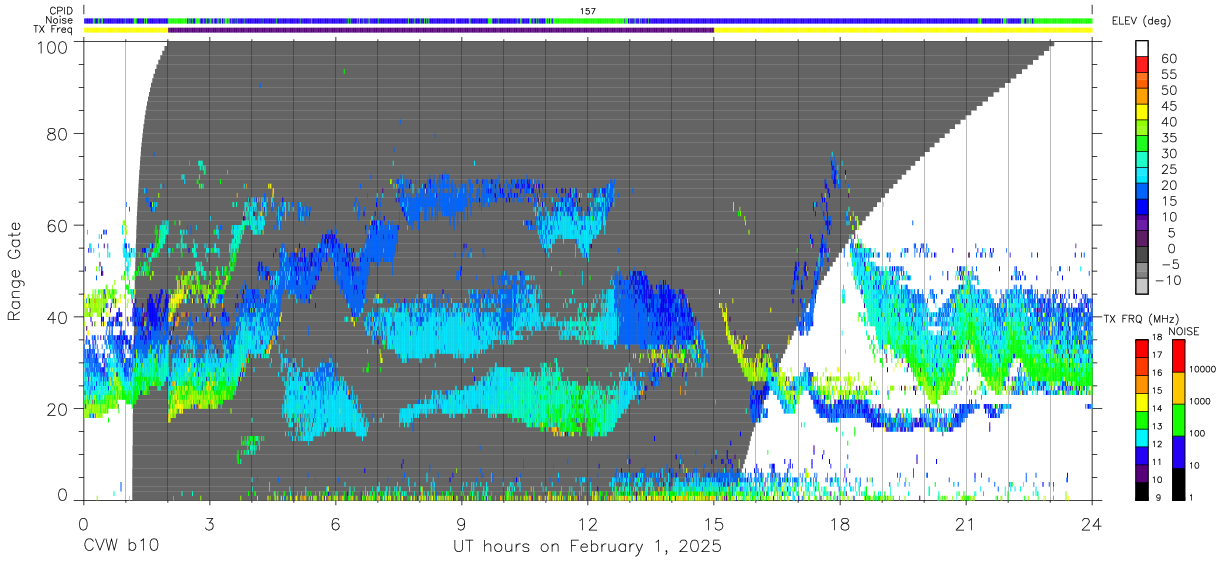1228x567 pixels.
Task: Click the '100' label on NOISE scale
Action: pyautogui.click(x=1196, y=433)
